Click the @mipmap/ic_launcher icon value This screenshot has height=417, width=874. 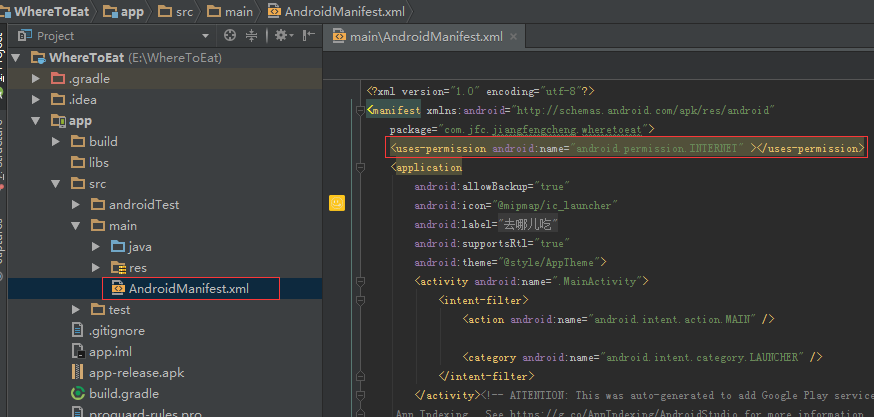pyautogui.click(x=554, y=205)
